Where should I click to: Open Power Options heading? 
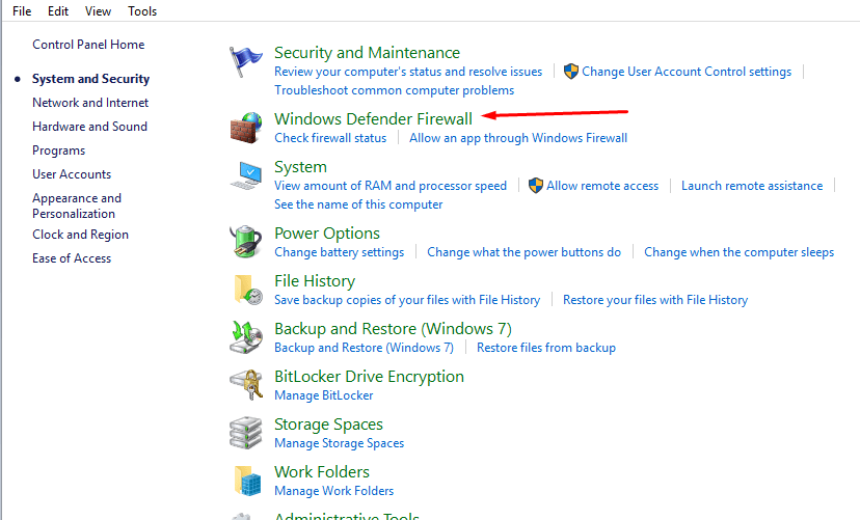327,233
